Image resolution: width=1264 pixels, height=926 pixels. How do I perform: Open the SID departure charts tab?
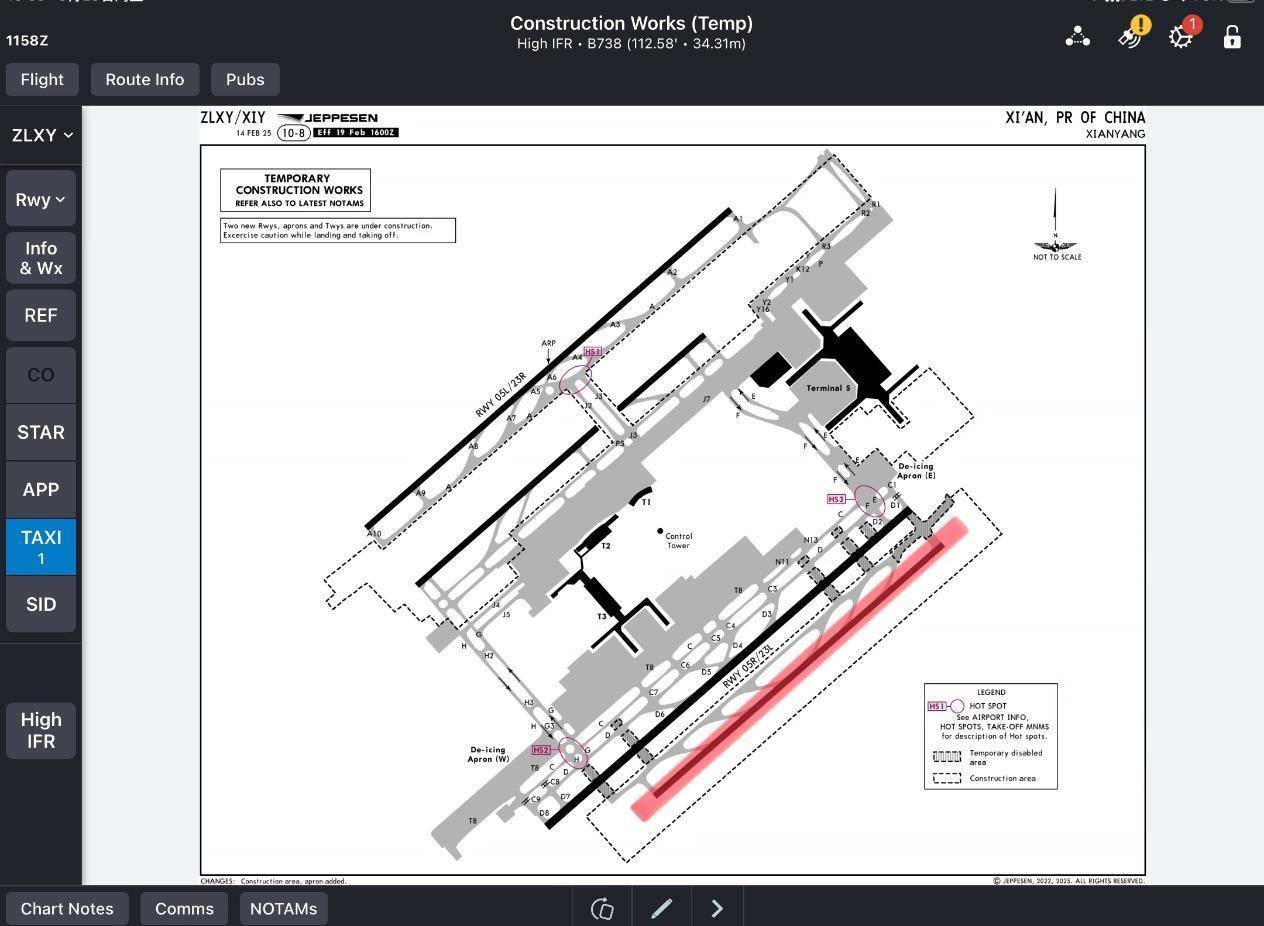(41, 604)
